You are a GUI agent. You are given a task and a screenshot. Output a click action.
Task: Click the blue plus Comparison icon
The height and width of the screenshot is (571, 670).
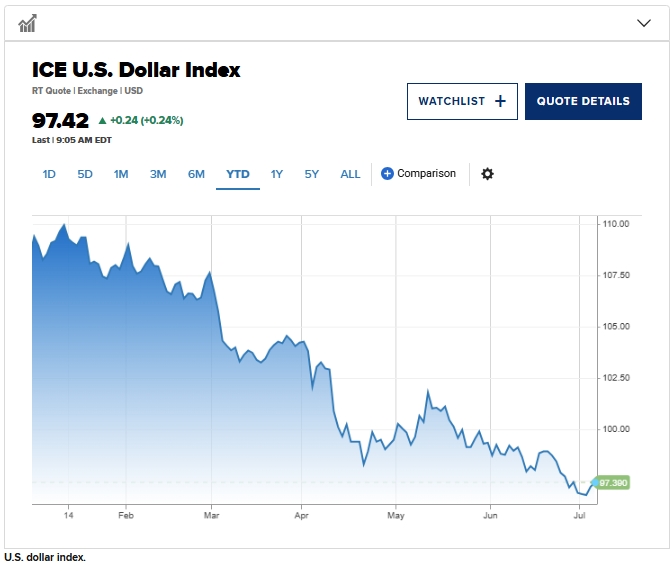point(388,174)
